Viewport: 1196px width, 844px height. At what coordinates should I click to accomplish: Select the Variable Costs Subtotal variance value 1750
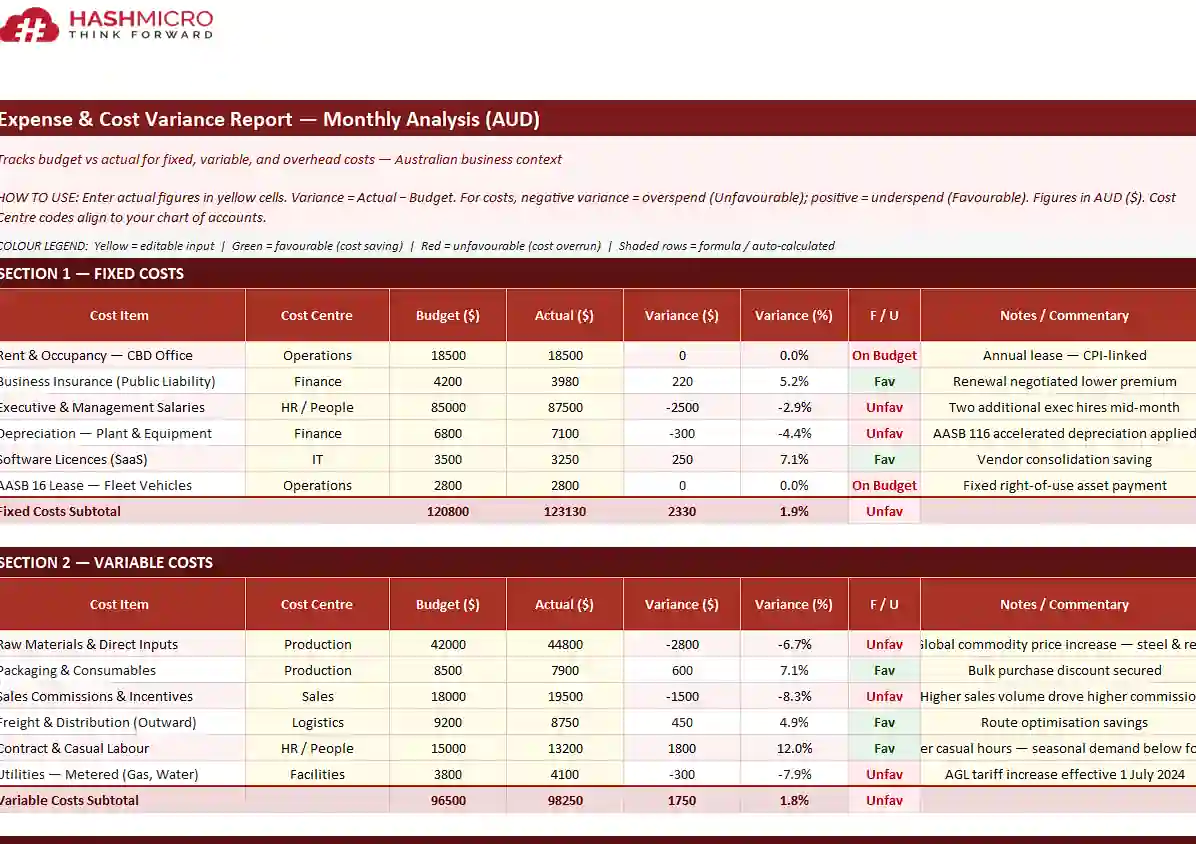(x=681, y=800)
